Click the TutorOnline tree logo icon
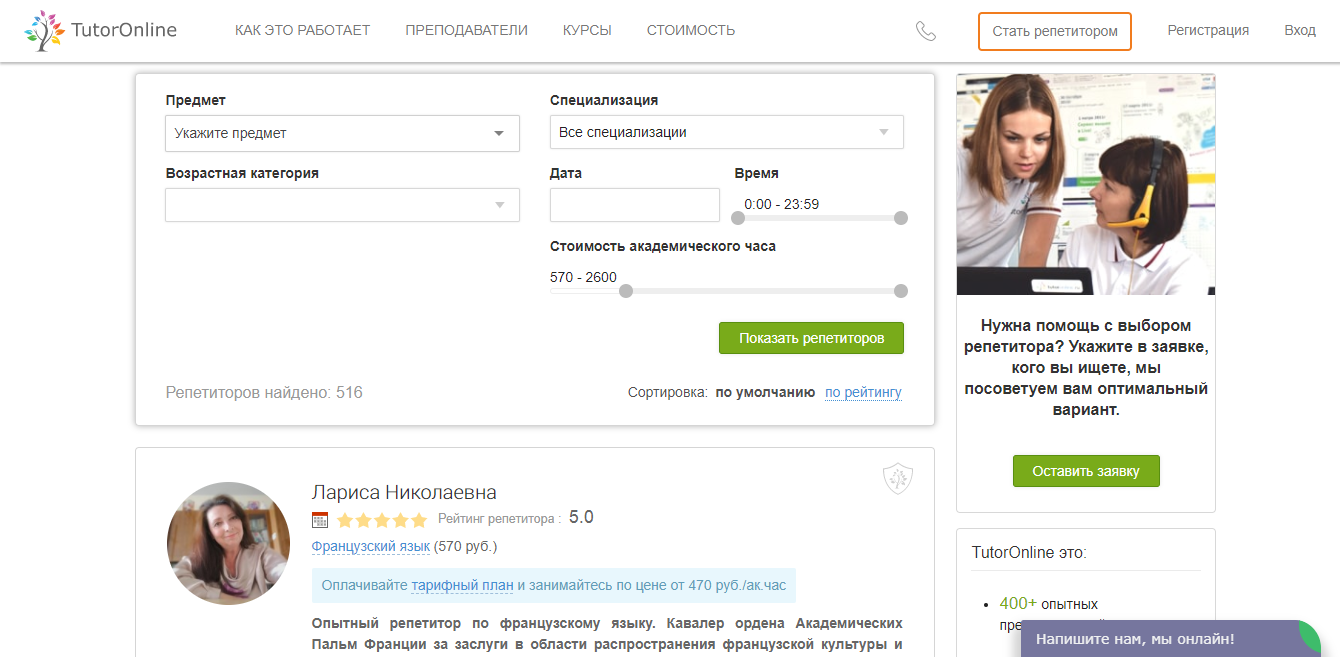The height and width of the screenshot is (657, 1340). point(41,30)
